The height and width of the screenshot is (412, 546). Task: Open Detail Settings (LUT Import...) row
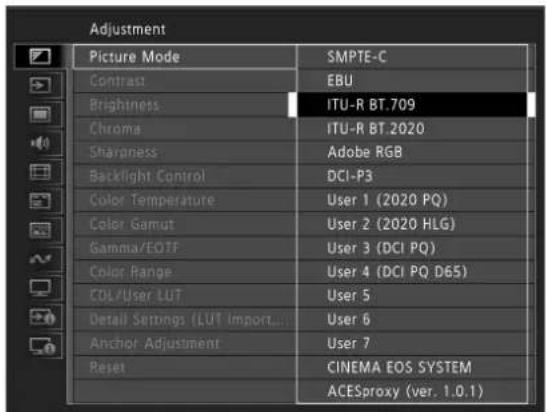click(x=185, y=320)
